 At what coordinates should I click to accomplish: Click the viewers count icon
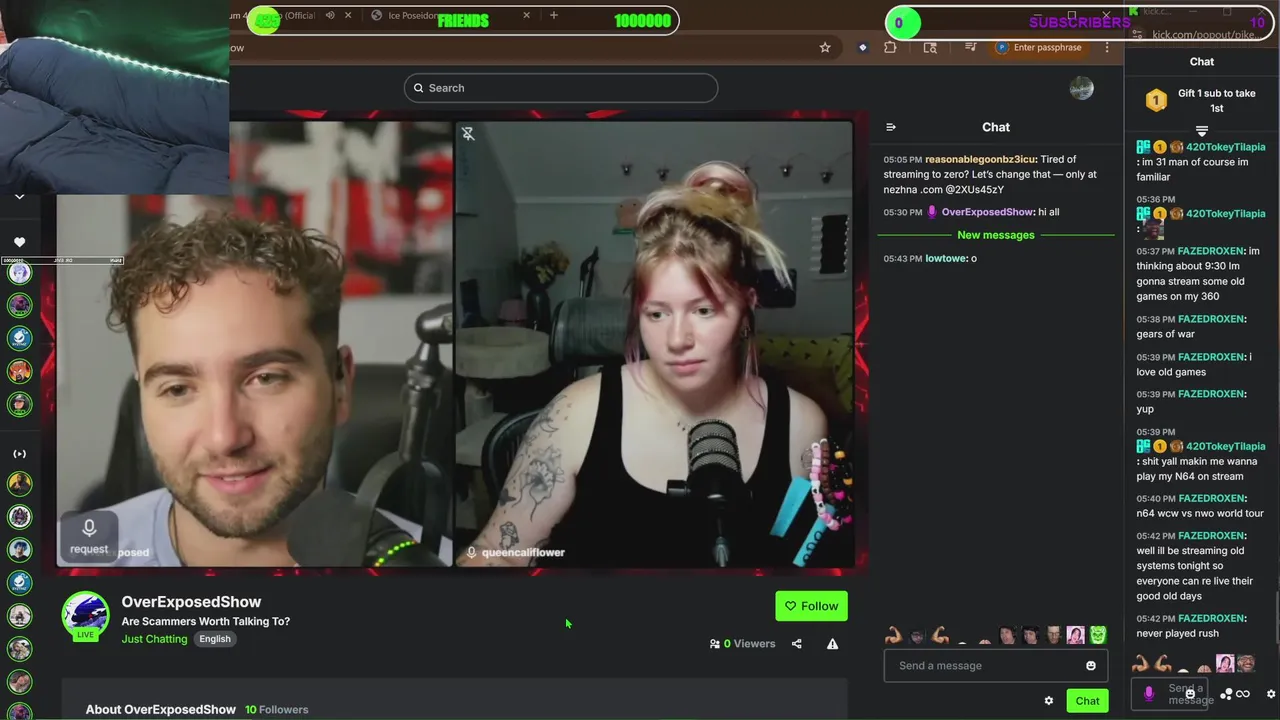click(715, 644)
